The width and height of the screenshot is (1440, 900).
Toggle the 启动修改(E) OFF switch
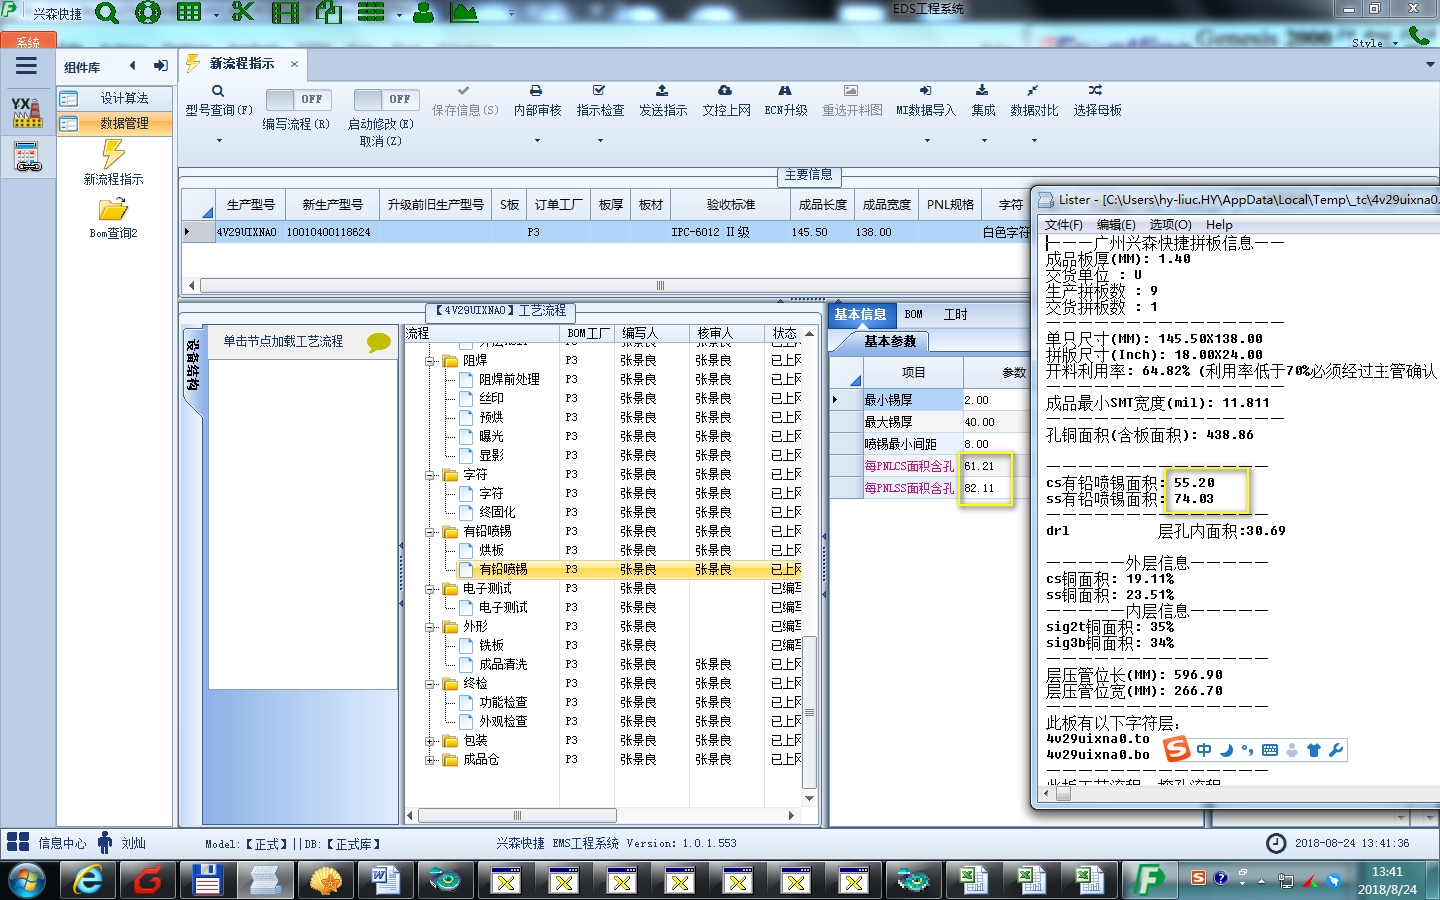click(x=385, y=99)
